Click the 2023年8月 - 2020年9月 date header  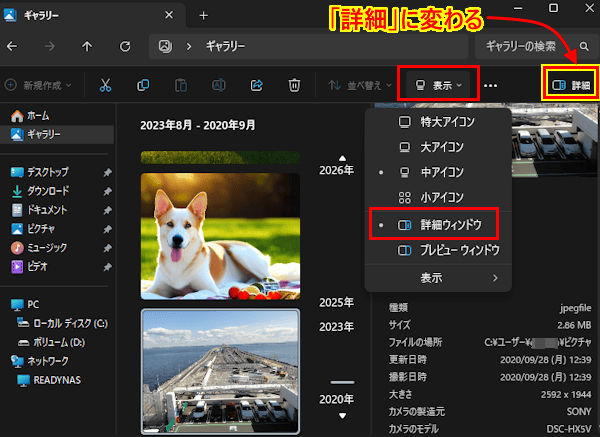click(197, 125)
